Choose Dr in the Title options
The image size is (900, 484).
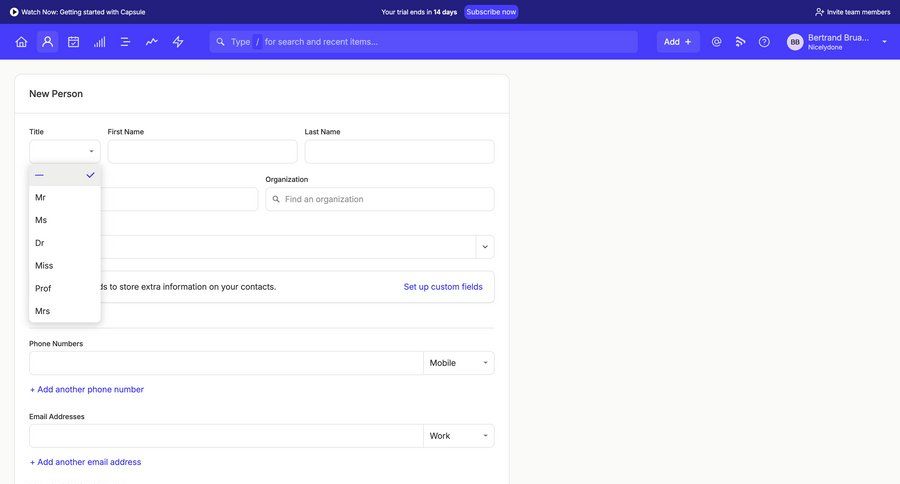pyautogui.click(x=40, y=243)
